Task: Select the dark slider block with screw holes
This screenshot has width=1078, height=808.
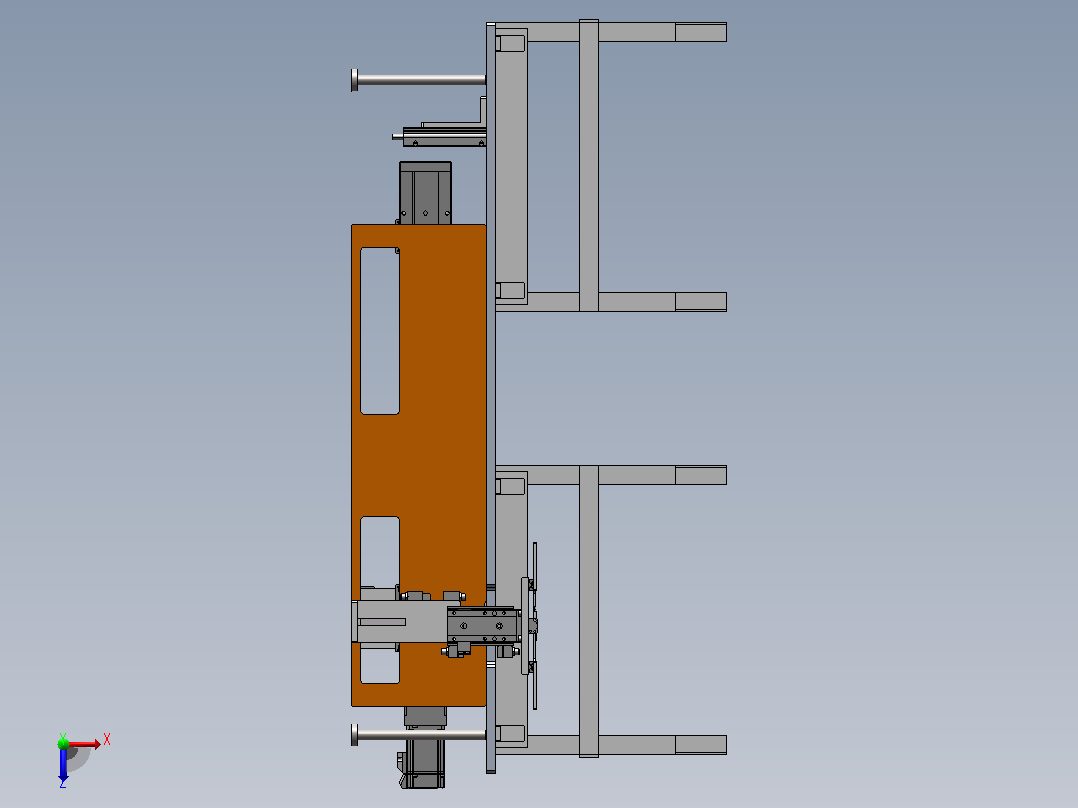Action: point(484,626)
